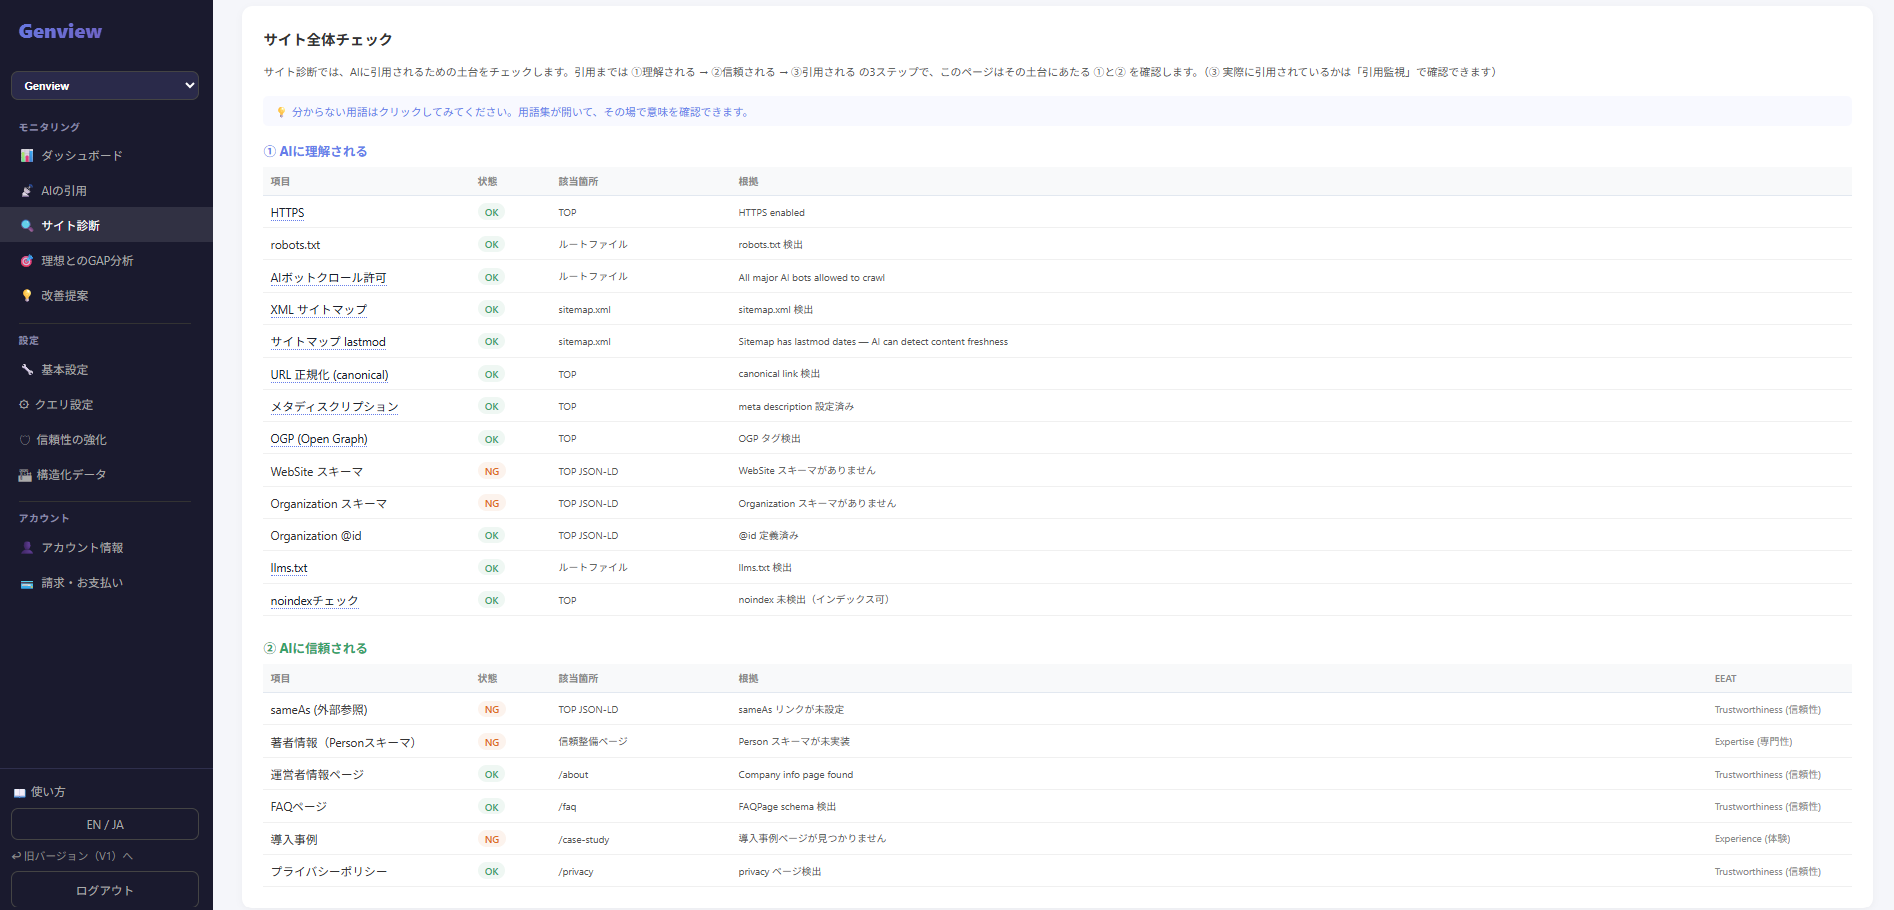Click Organization @id row label

click(316, 536)
